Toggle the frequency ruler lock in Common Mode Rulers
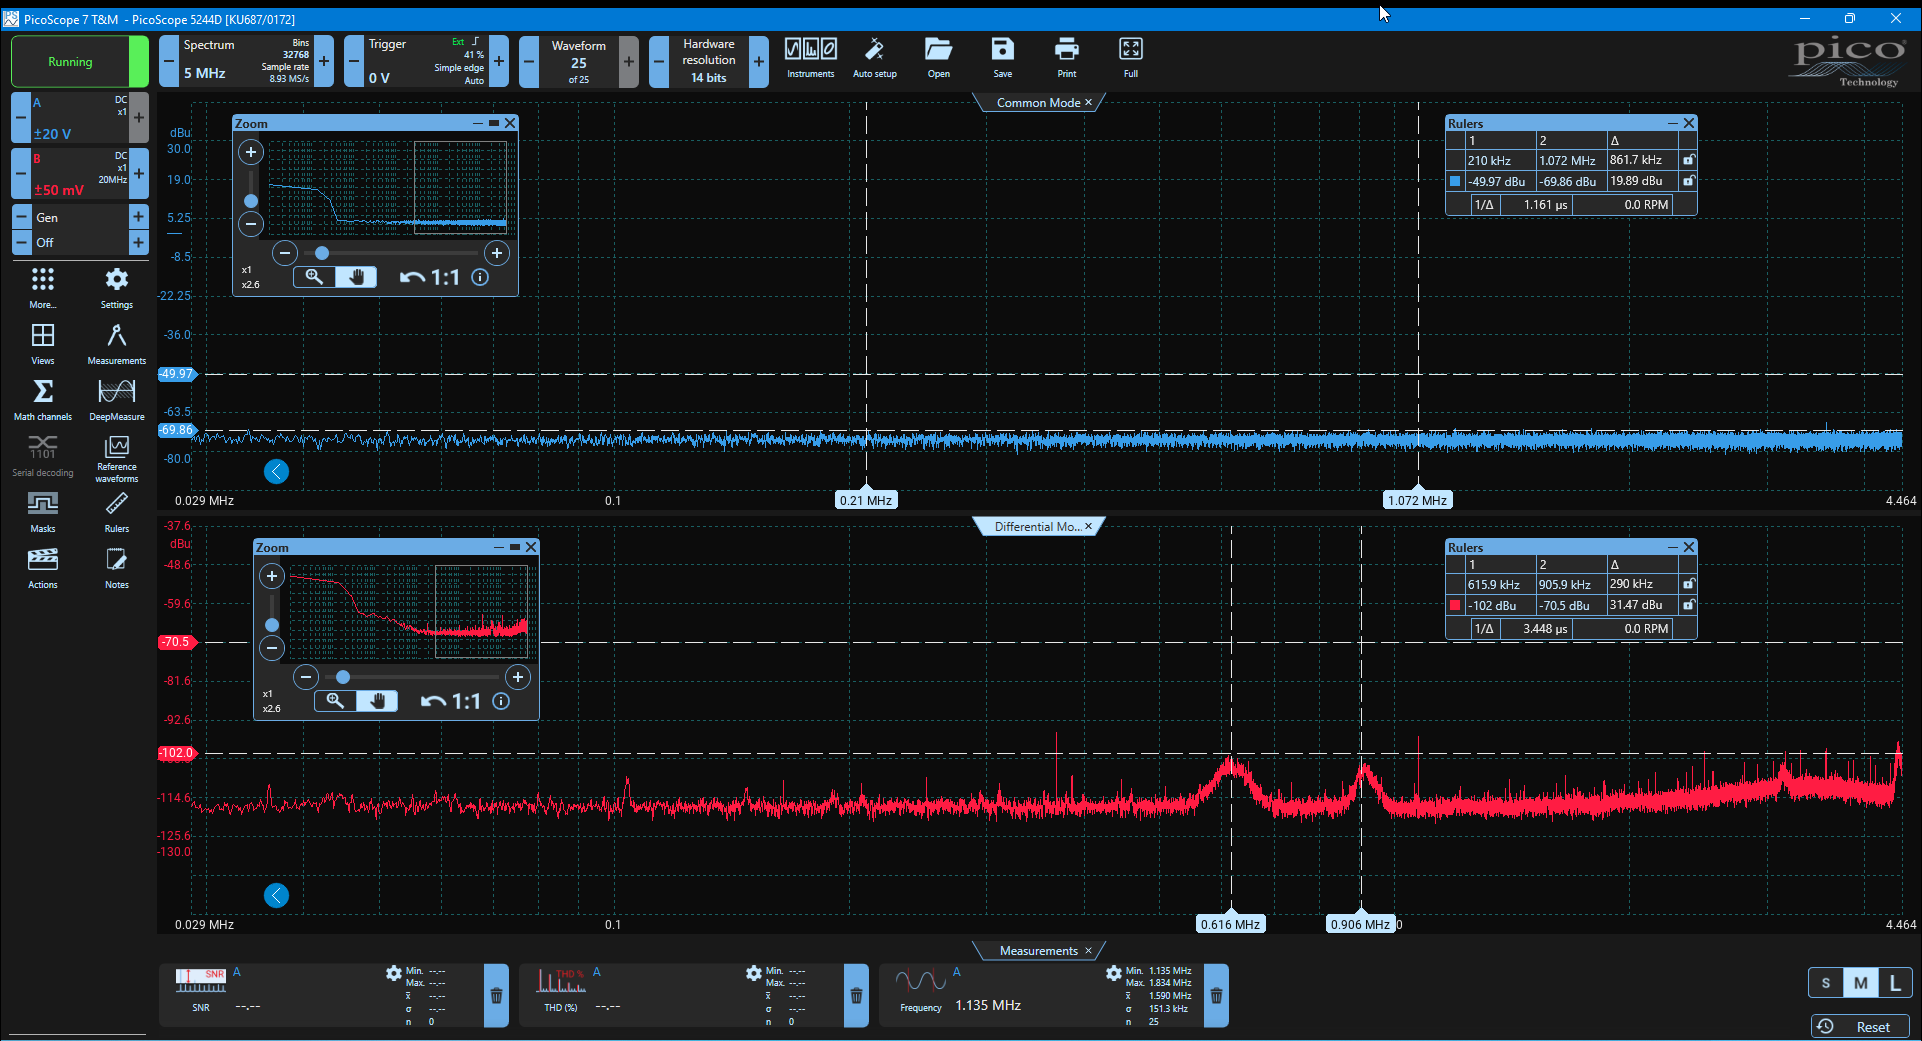 pos(1689,160)
